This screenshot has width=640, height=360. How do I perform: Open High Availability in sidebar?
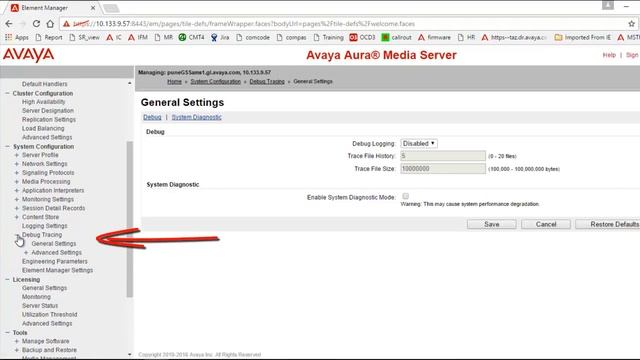click(44, 102)
